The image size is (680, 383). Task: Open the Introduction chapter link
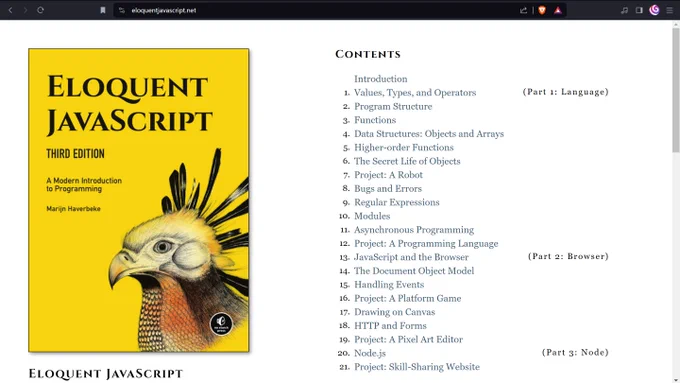coord(380,79)
